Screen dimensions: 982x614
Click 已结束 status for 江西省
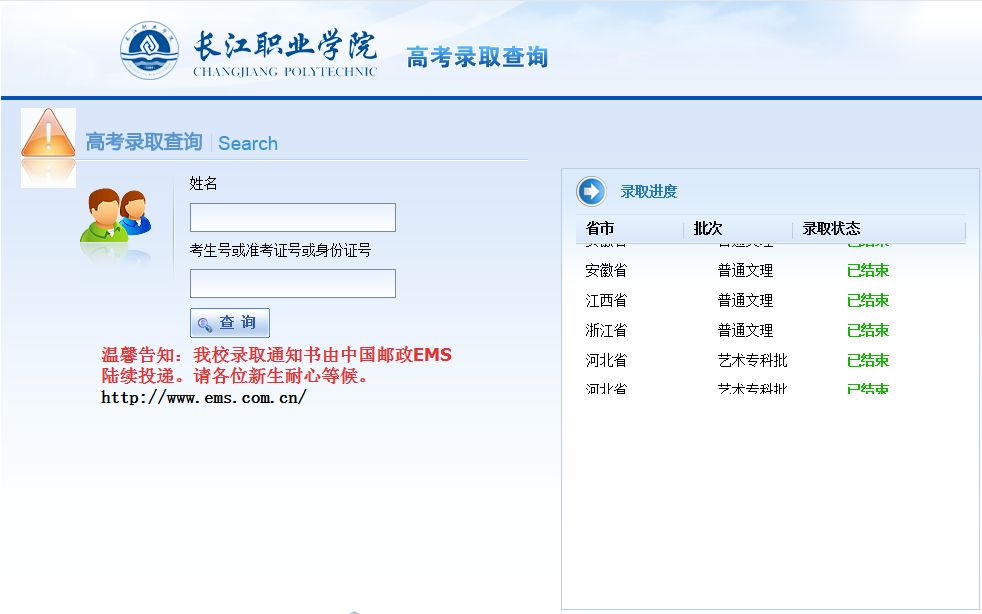pos(867,301)
